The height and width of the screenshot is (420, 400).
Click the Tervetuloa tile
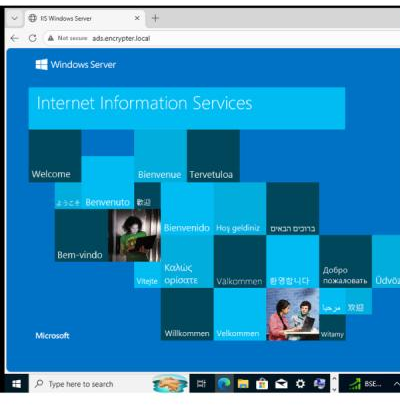coord(213,156)
